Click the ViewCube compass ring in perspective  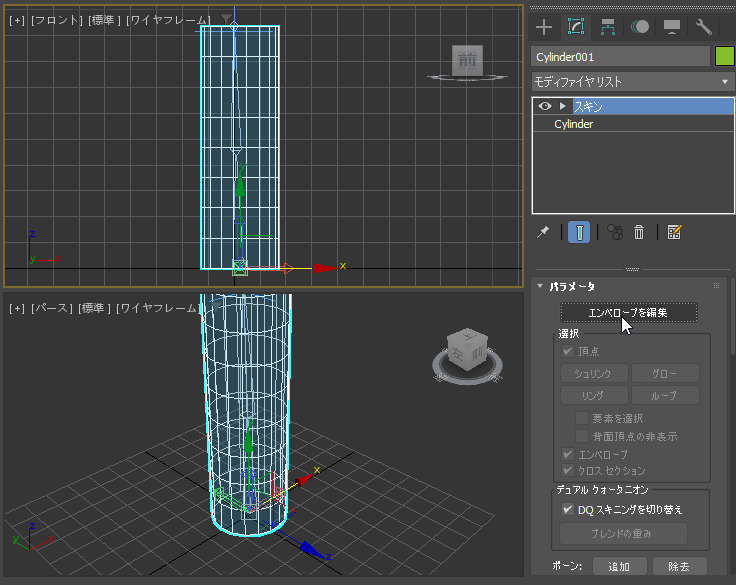point(468,377)
